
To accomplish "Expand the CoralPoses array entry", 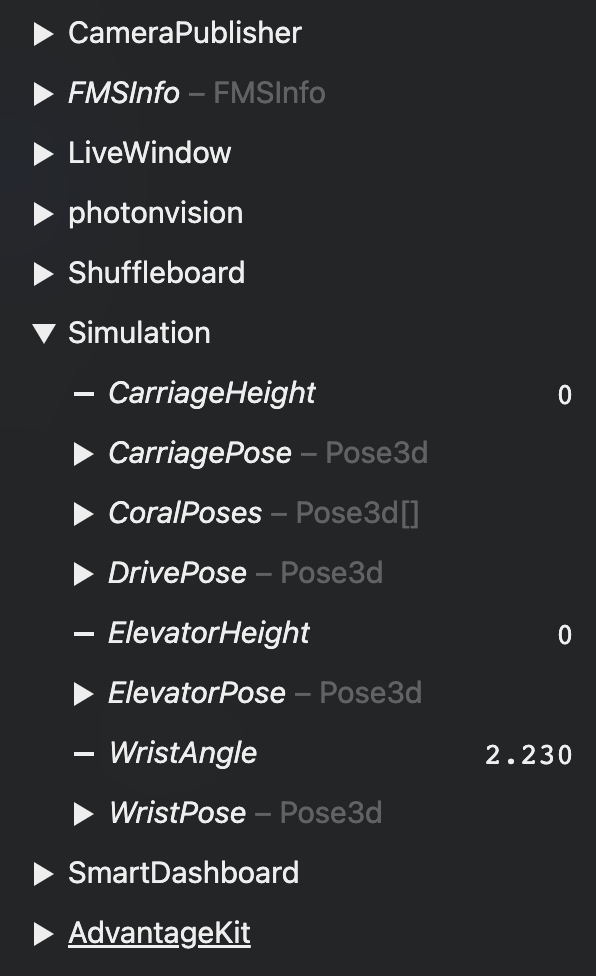I will pyautogui.click(x=83, y=514).
